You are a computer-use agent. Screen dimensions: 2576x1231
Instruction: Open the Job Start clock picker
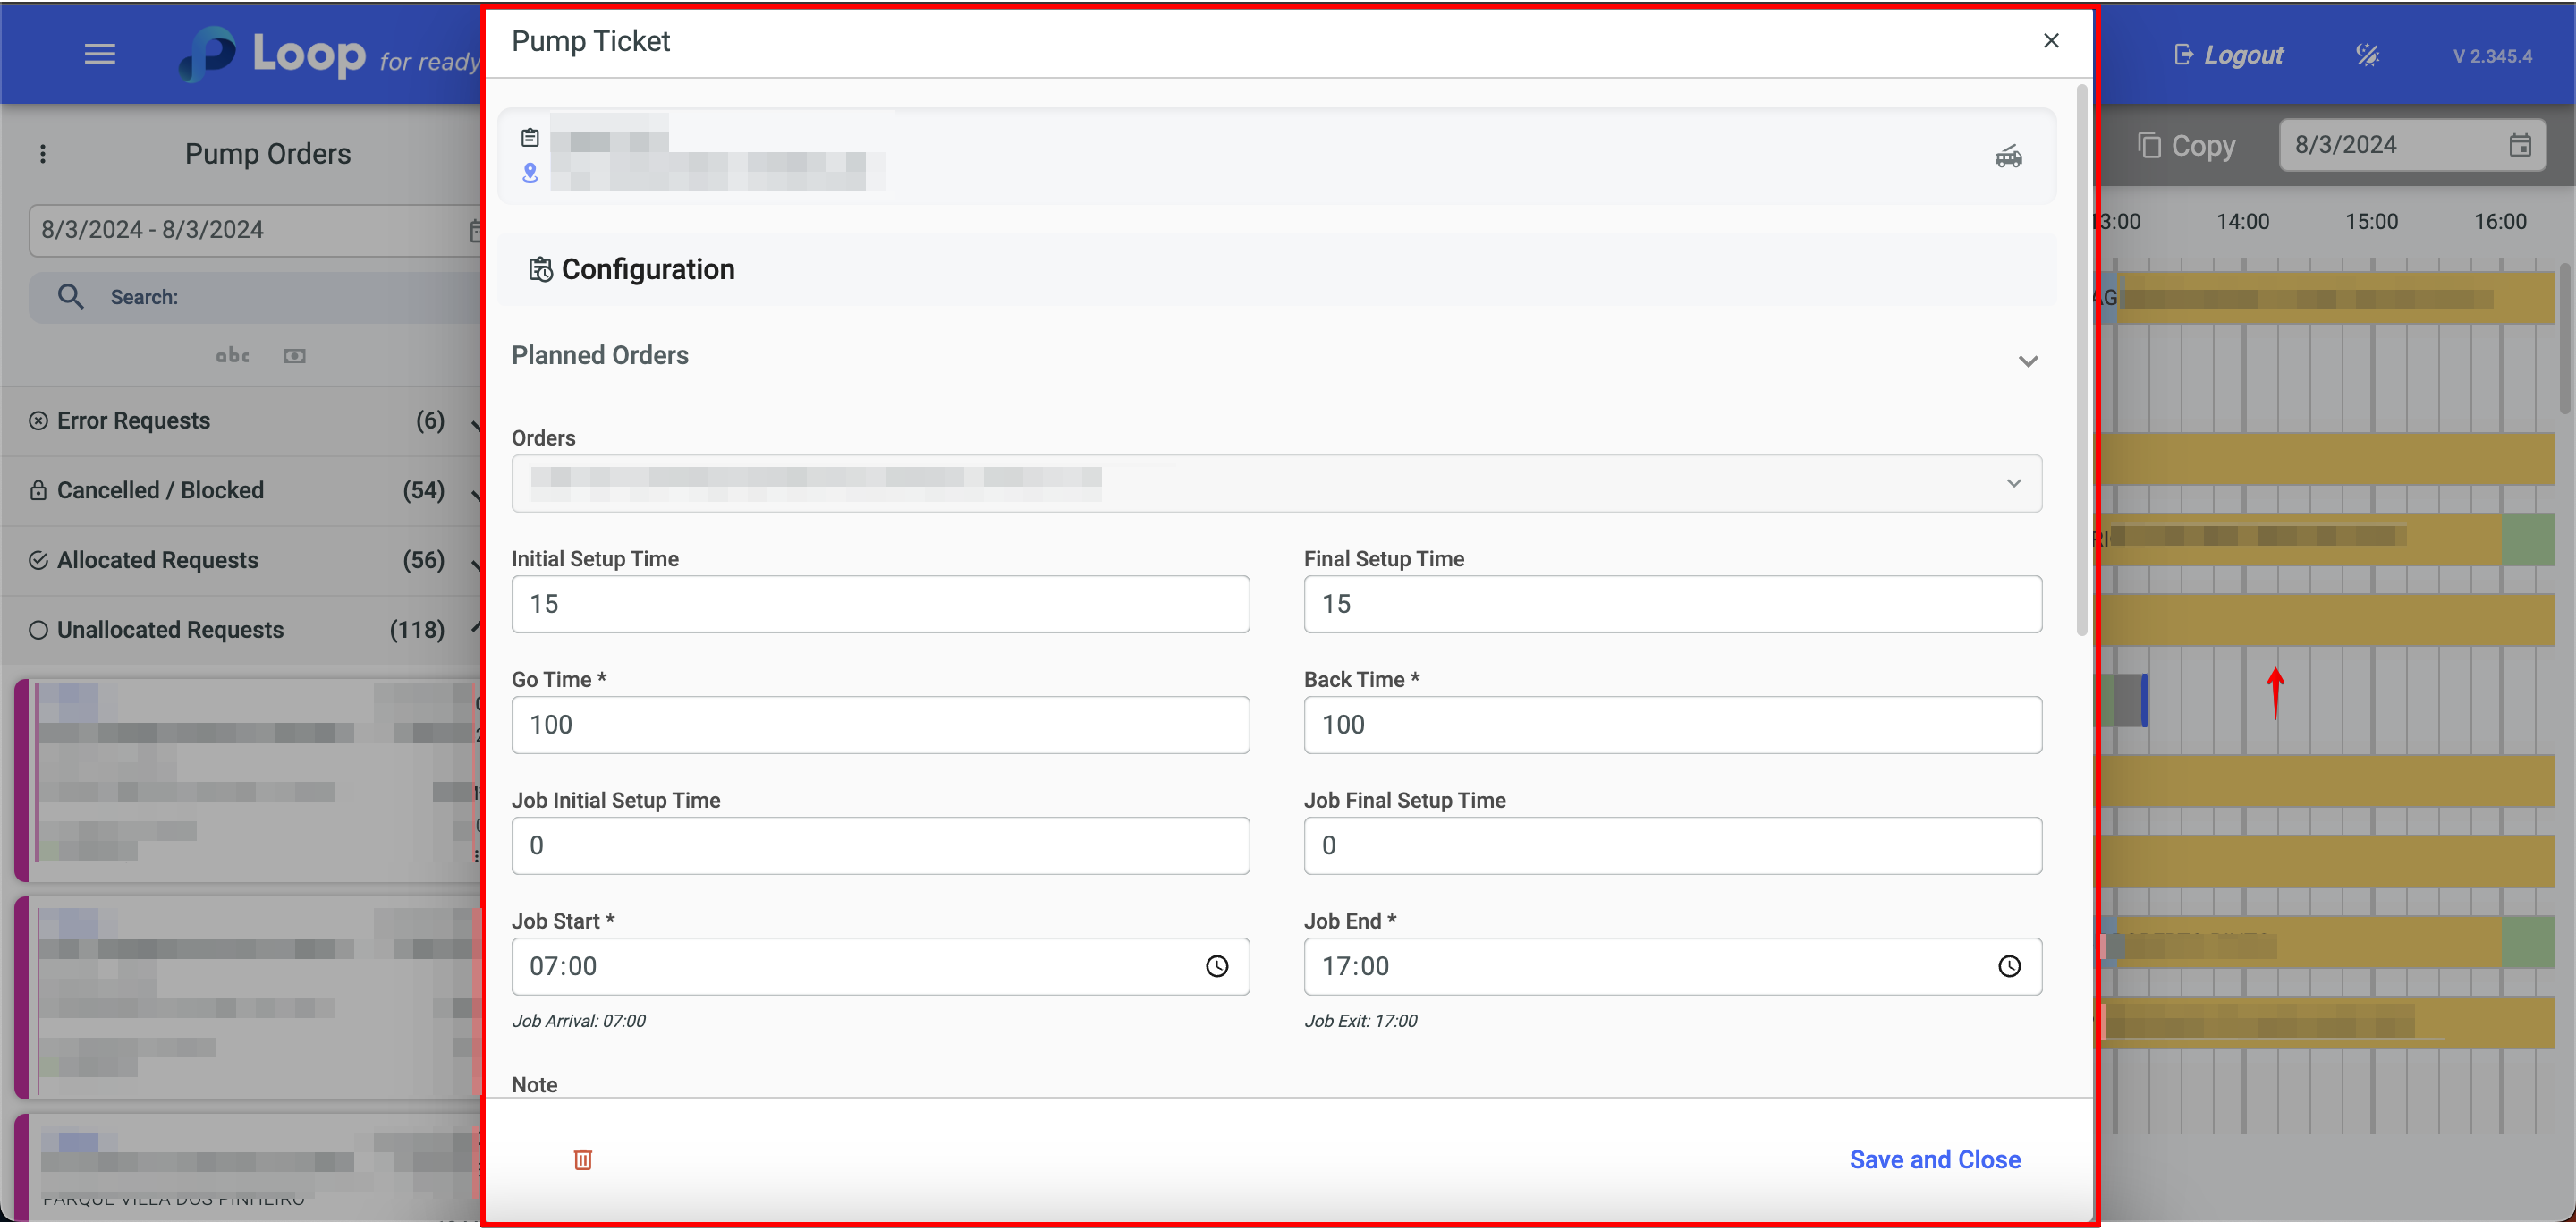(x=1216, y=966)
